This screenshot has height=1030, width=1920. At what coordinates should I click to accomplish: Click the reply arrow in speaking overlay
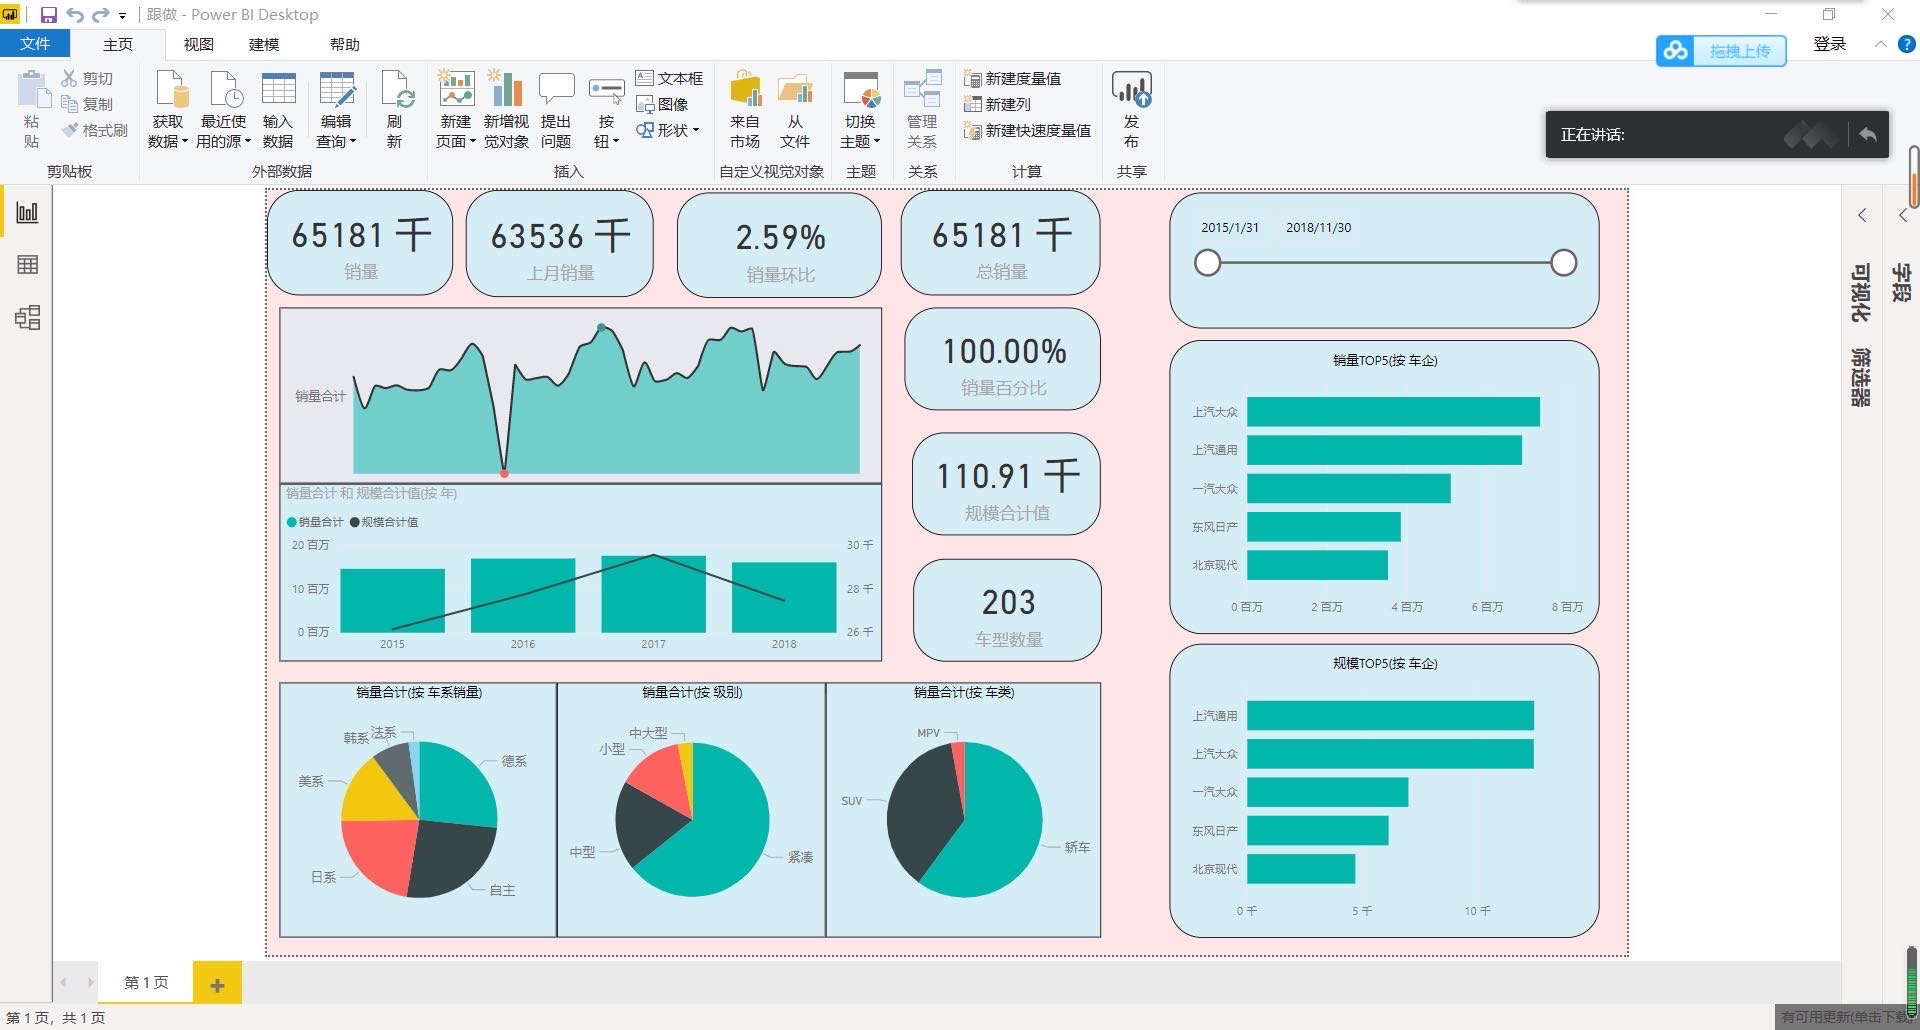coord(1867,134)
